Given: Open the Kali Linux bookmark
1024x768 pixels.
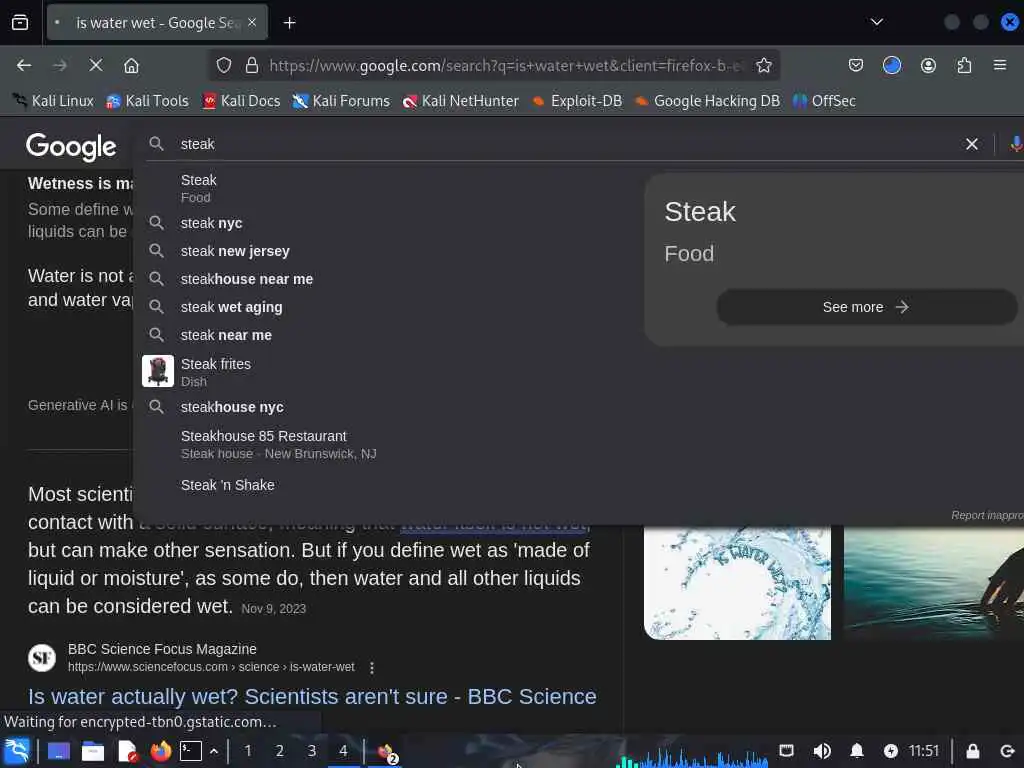Looking at the screenshot, I should tap(54, 101).
